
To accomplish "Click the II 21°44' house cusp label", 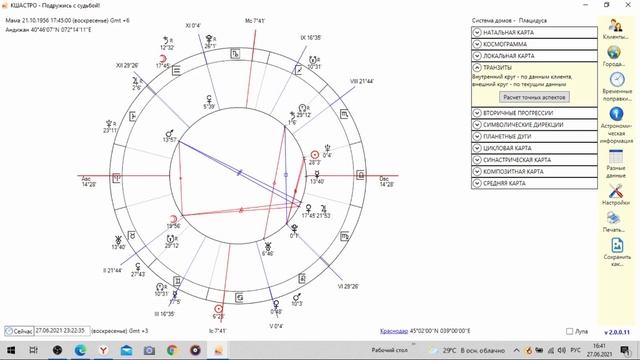I will coord(112,270).
